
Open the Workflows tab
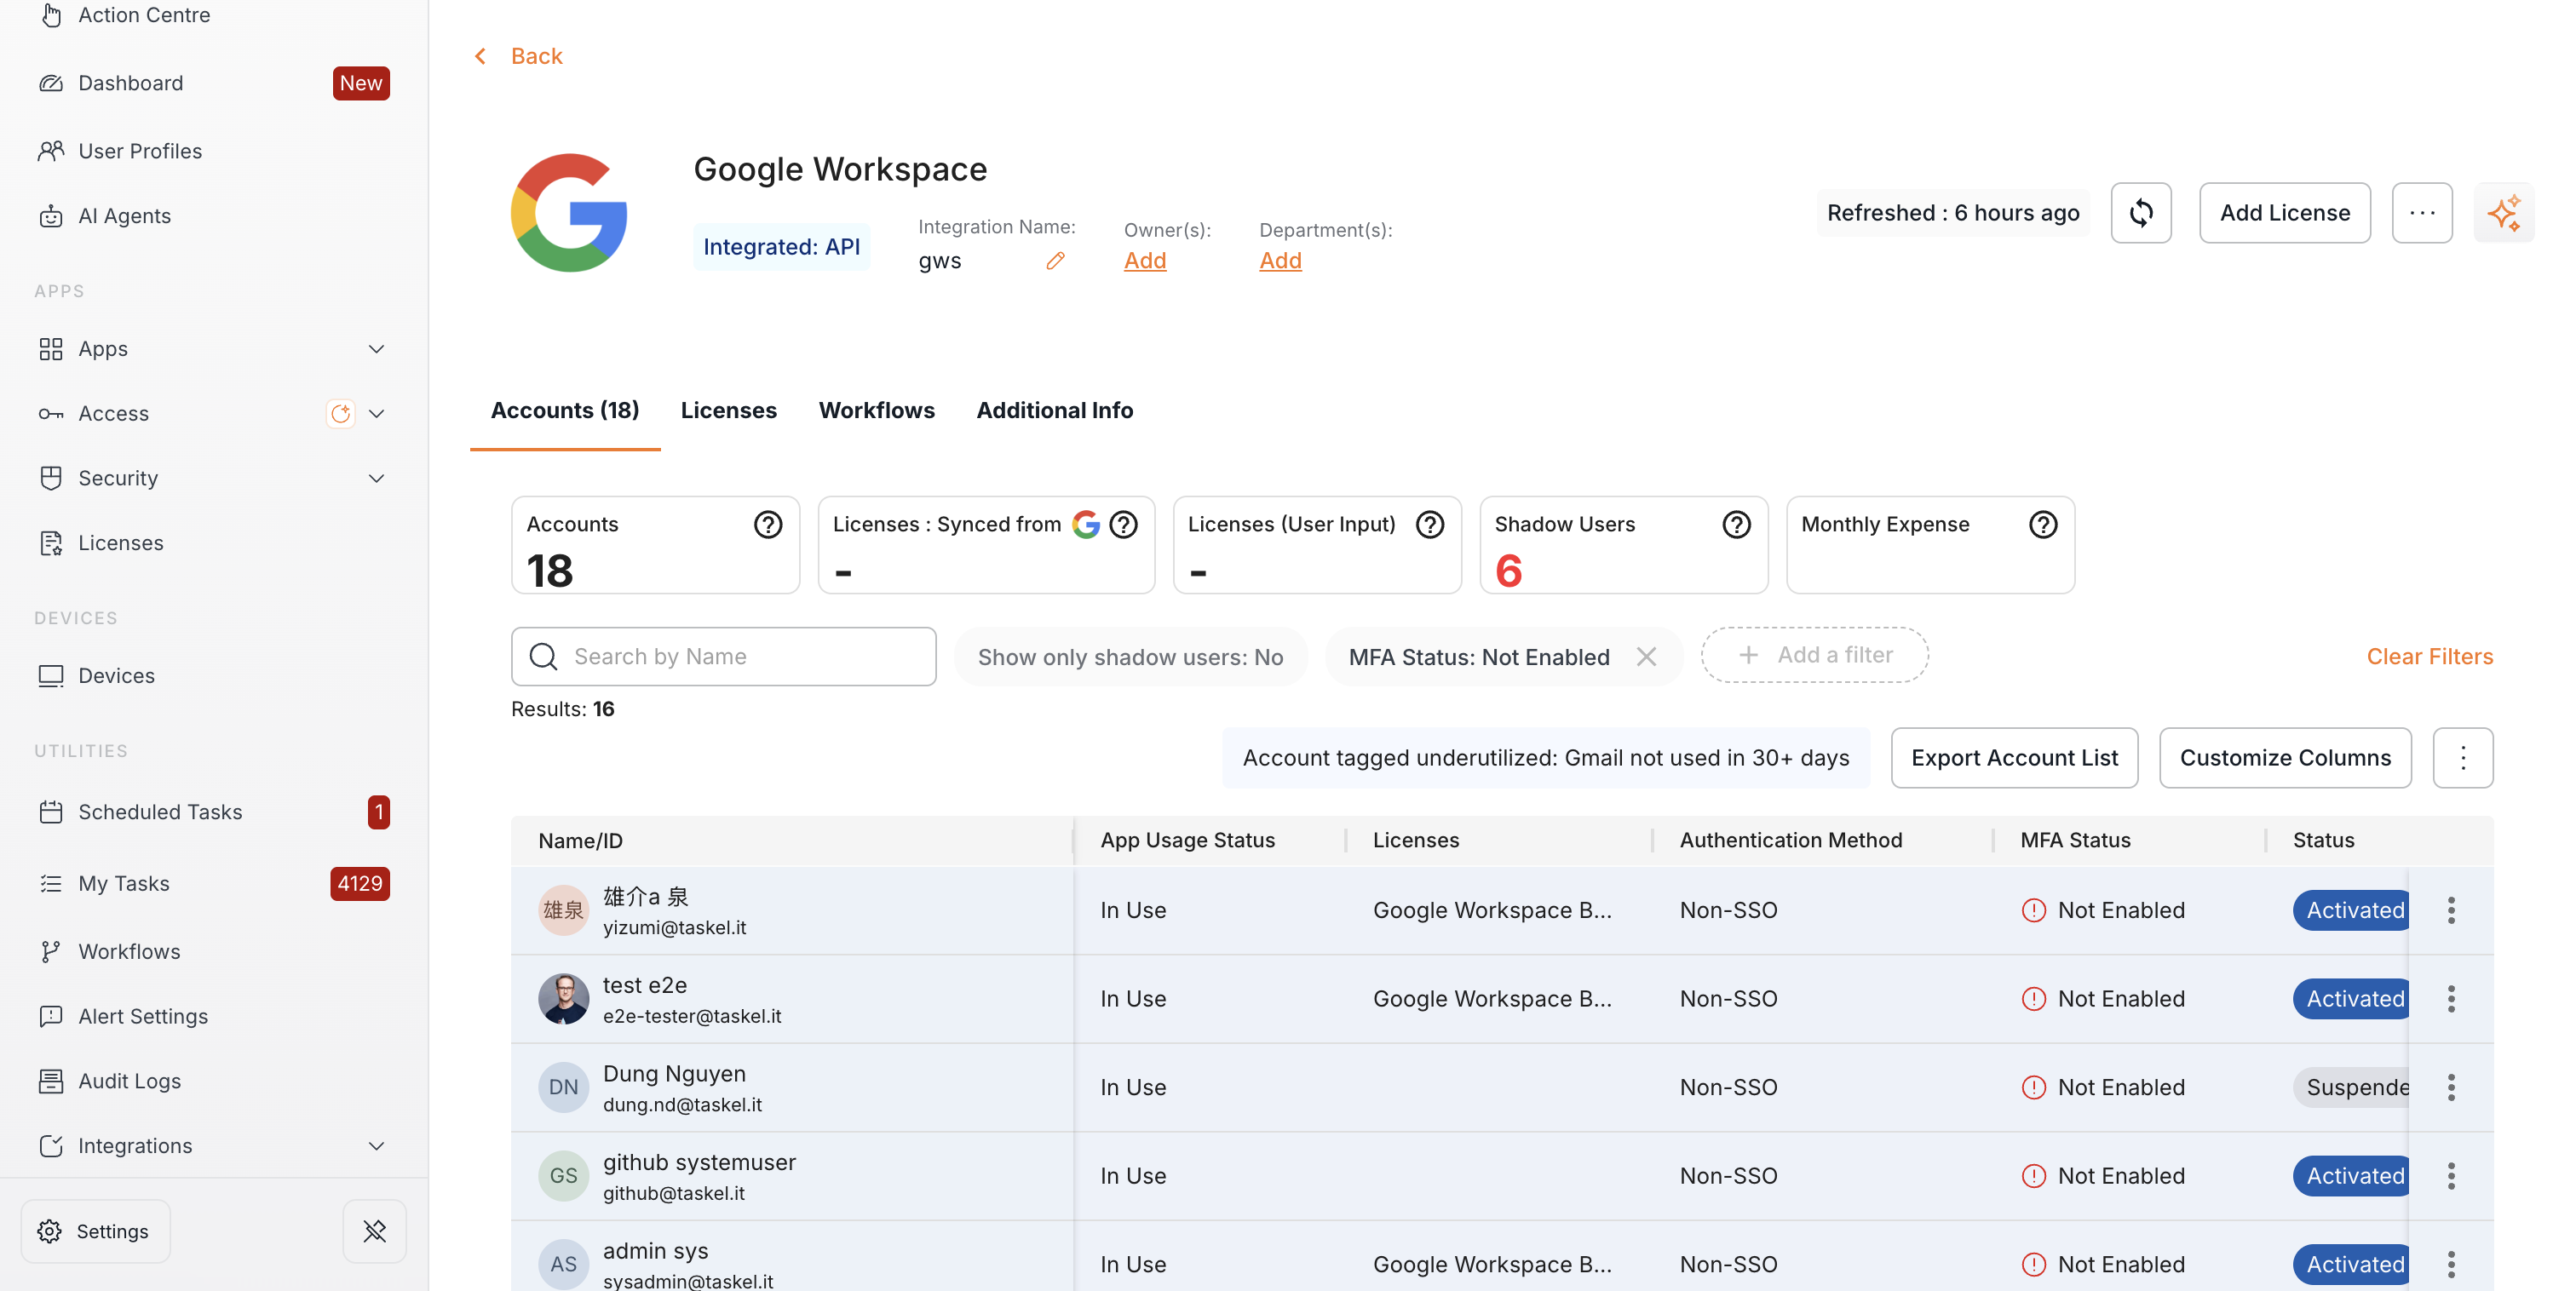tap(876, 410)
